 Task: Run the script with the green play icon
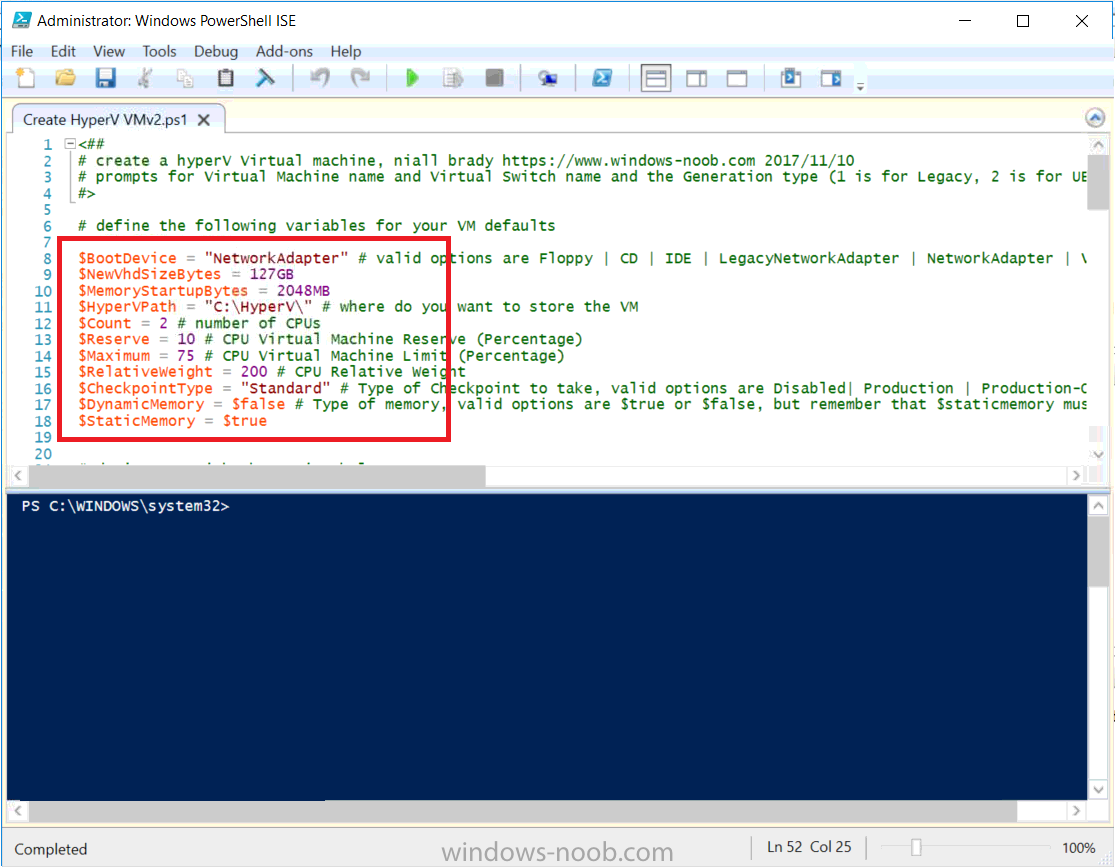[x=412, y=78]
